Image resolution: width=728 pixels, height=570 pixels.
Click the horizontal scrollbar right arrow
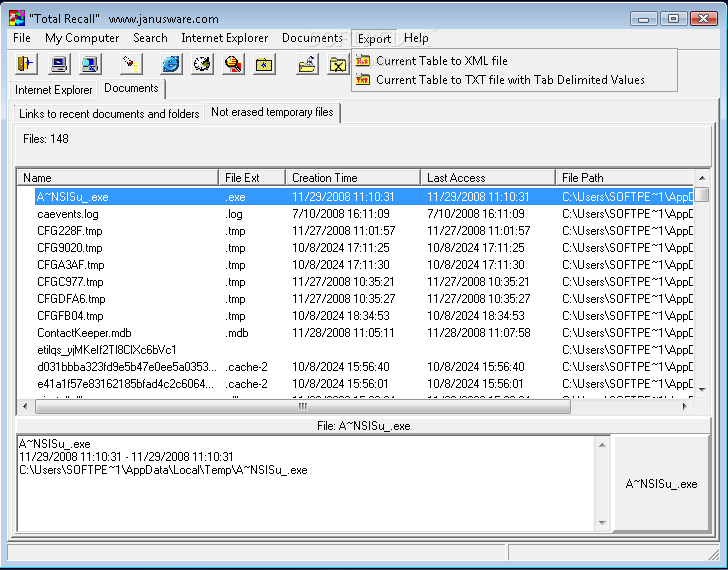point(685,407)
